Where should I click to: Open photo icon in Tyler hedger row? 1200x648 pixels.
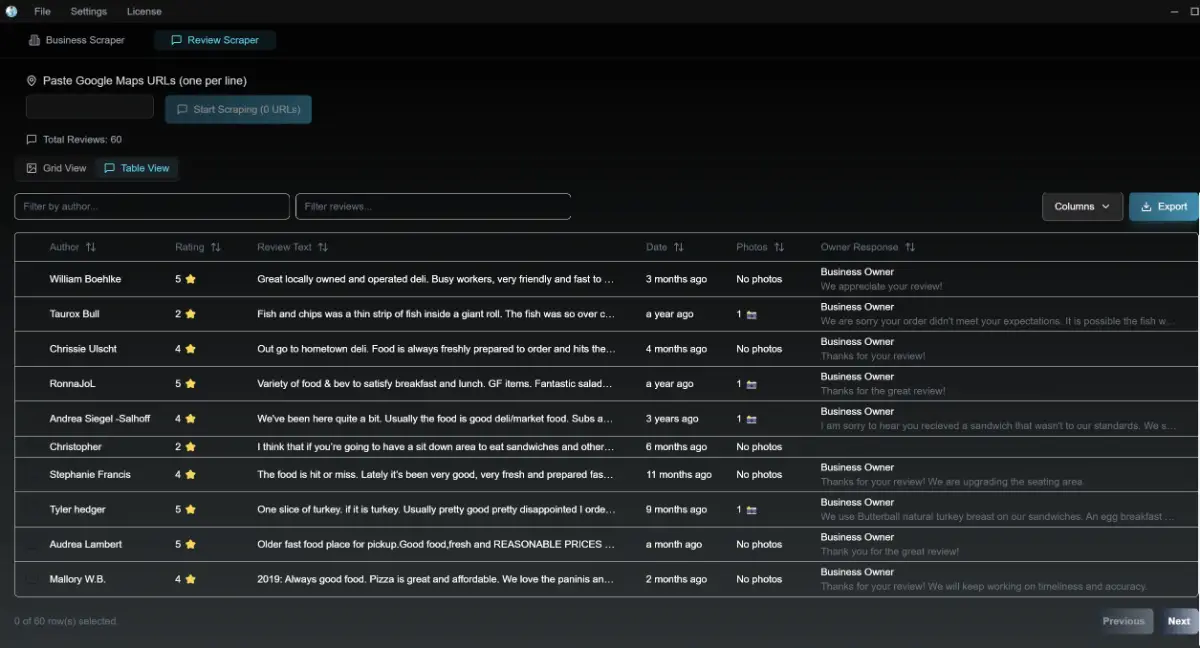(x=751, y=510)
